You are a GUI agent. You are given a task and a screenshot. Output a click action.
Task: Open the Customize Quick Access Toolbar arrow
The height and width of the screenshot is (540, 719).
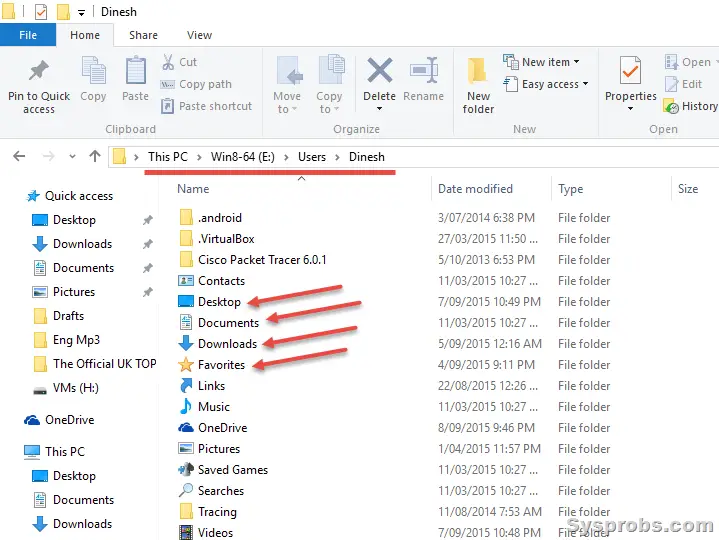click(x=81, y=13)
